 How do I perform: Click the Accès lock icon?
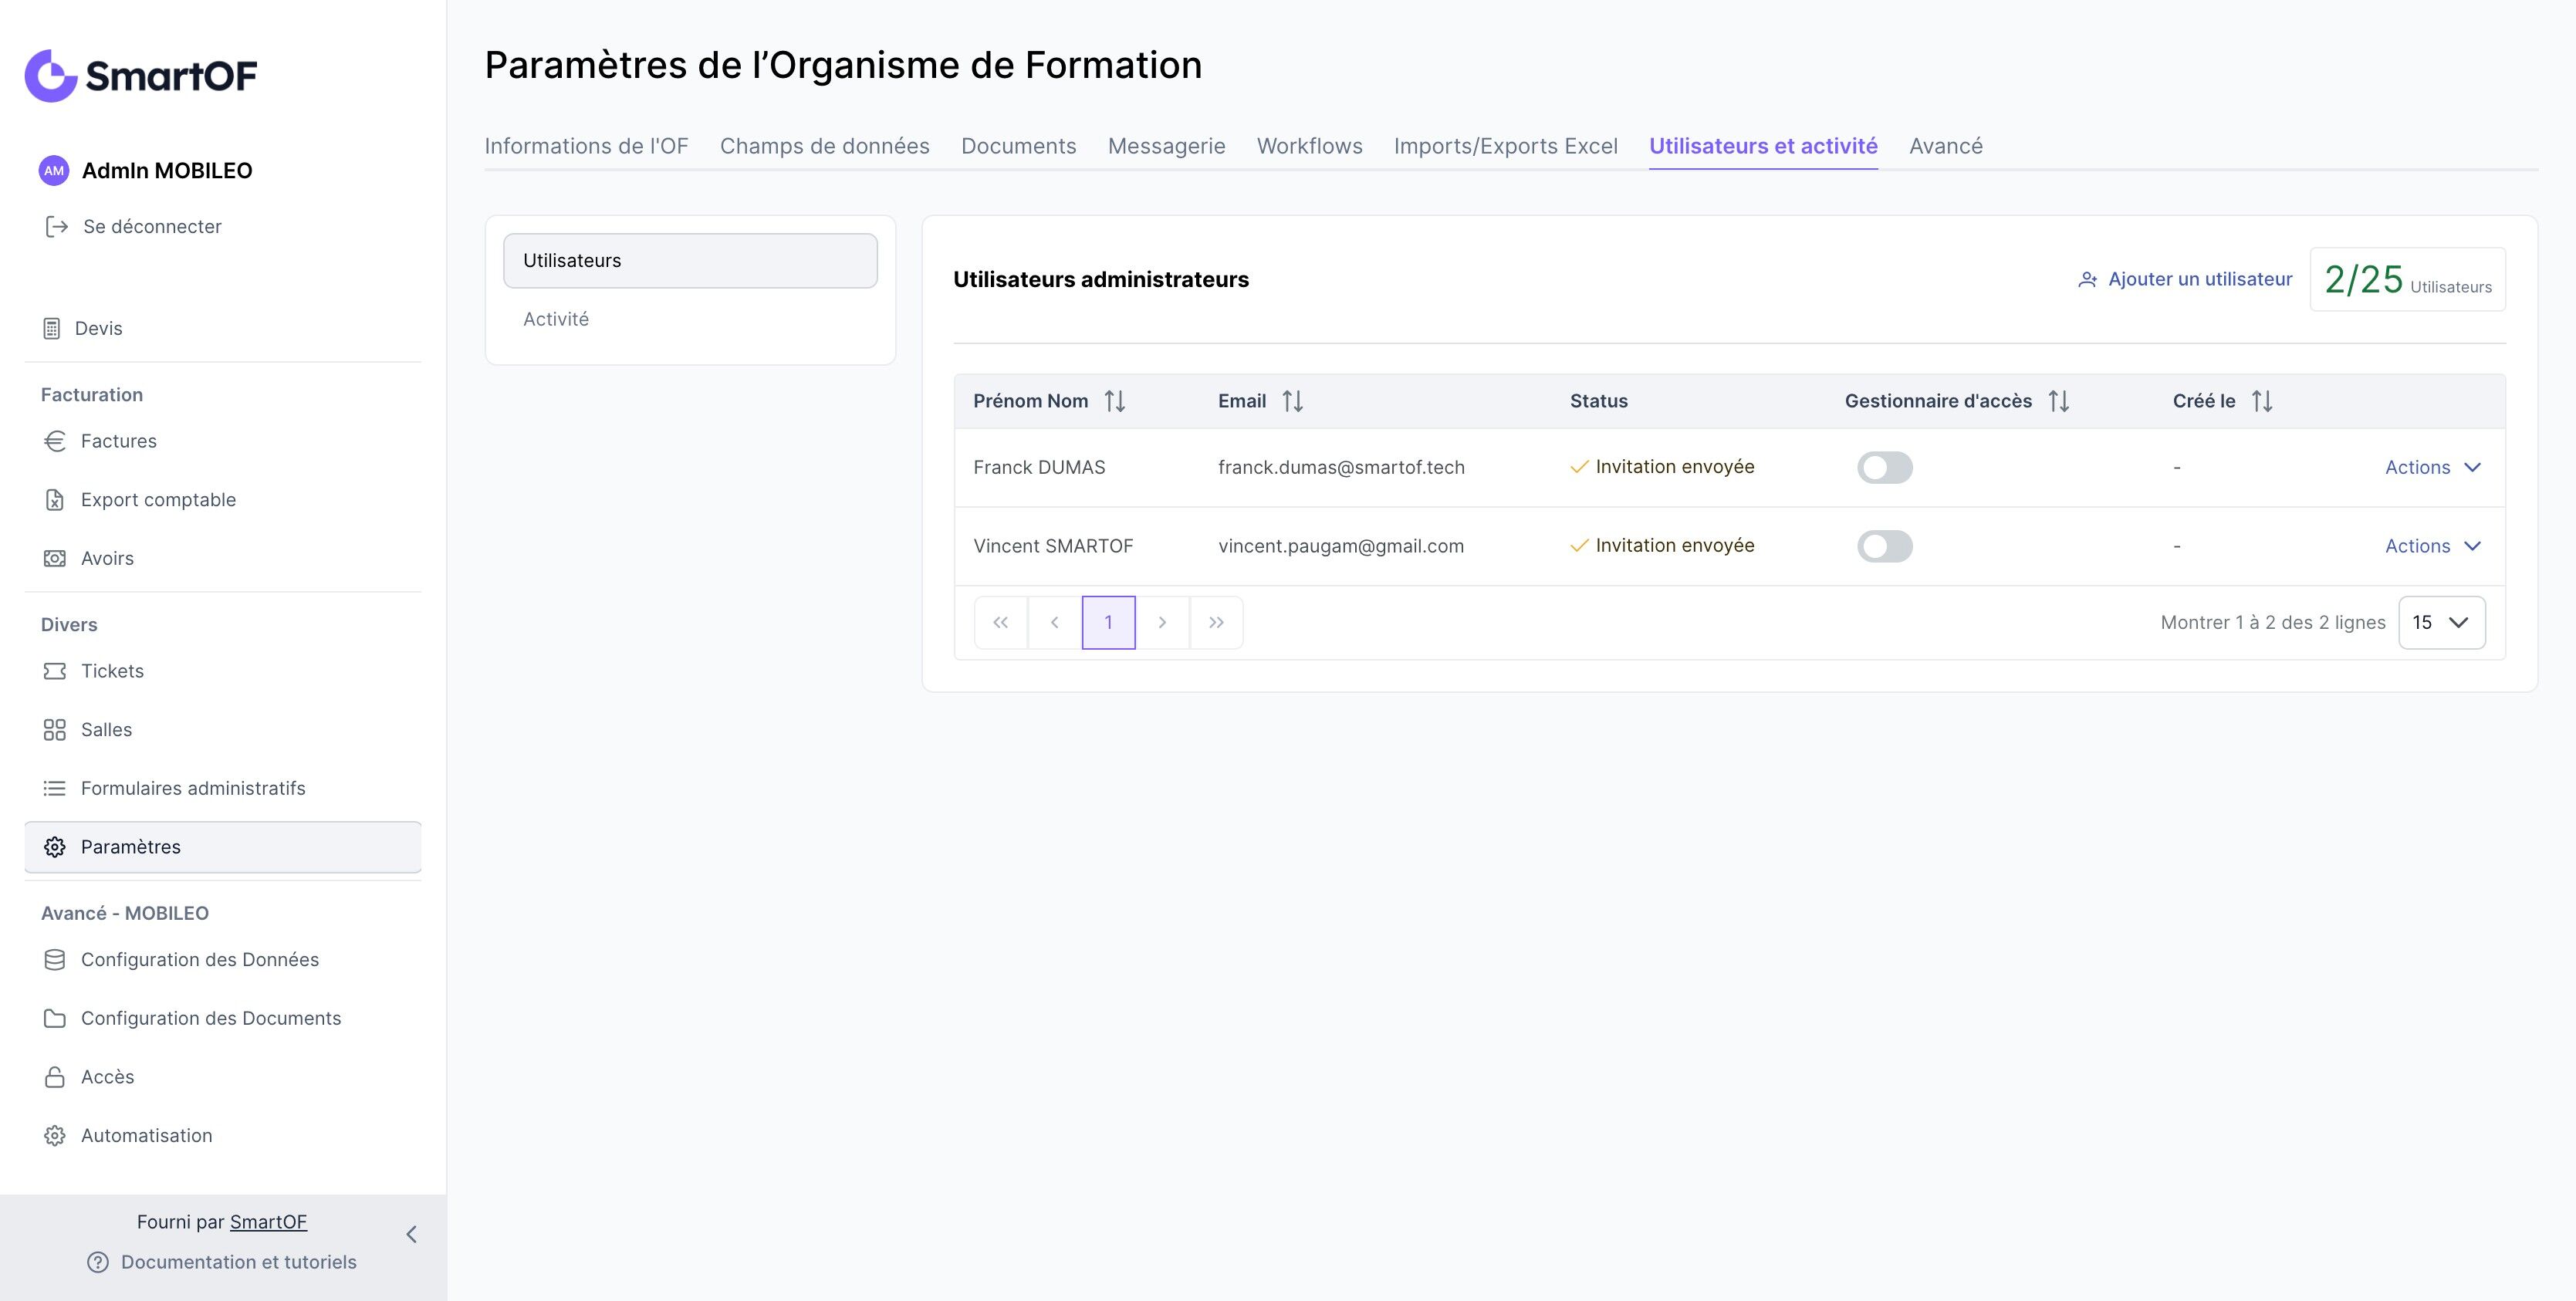(55, 1077)
